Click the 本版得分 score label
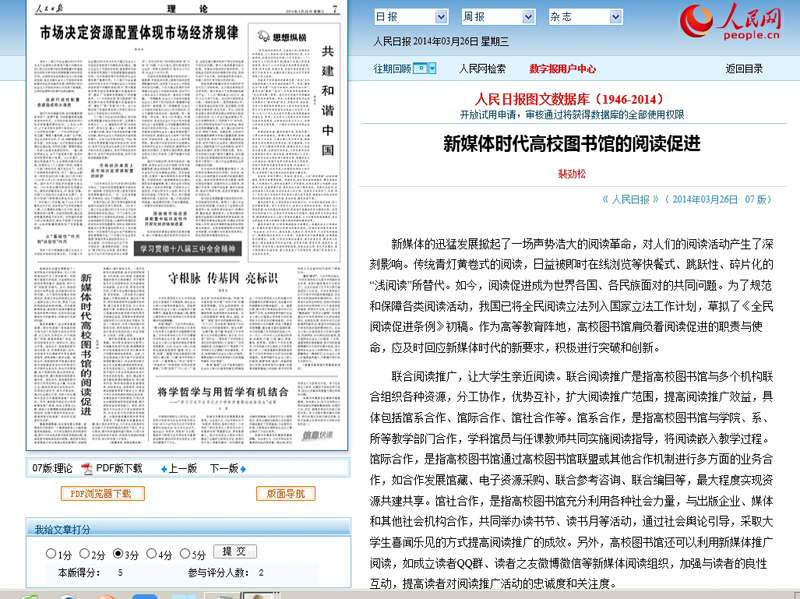 coord(79,573)
